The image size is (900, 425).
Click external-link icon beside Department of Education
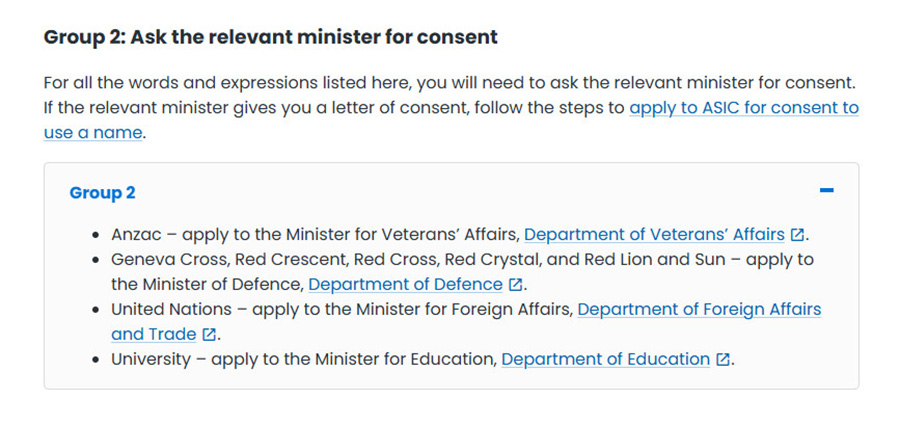(x=723, y=360)
